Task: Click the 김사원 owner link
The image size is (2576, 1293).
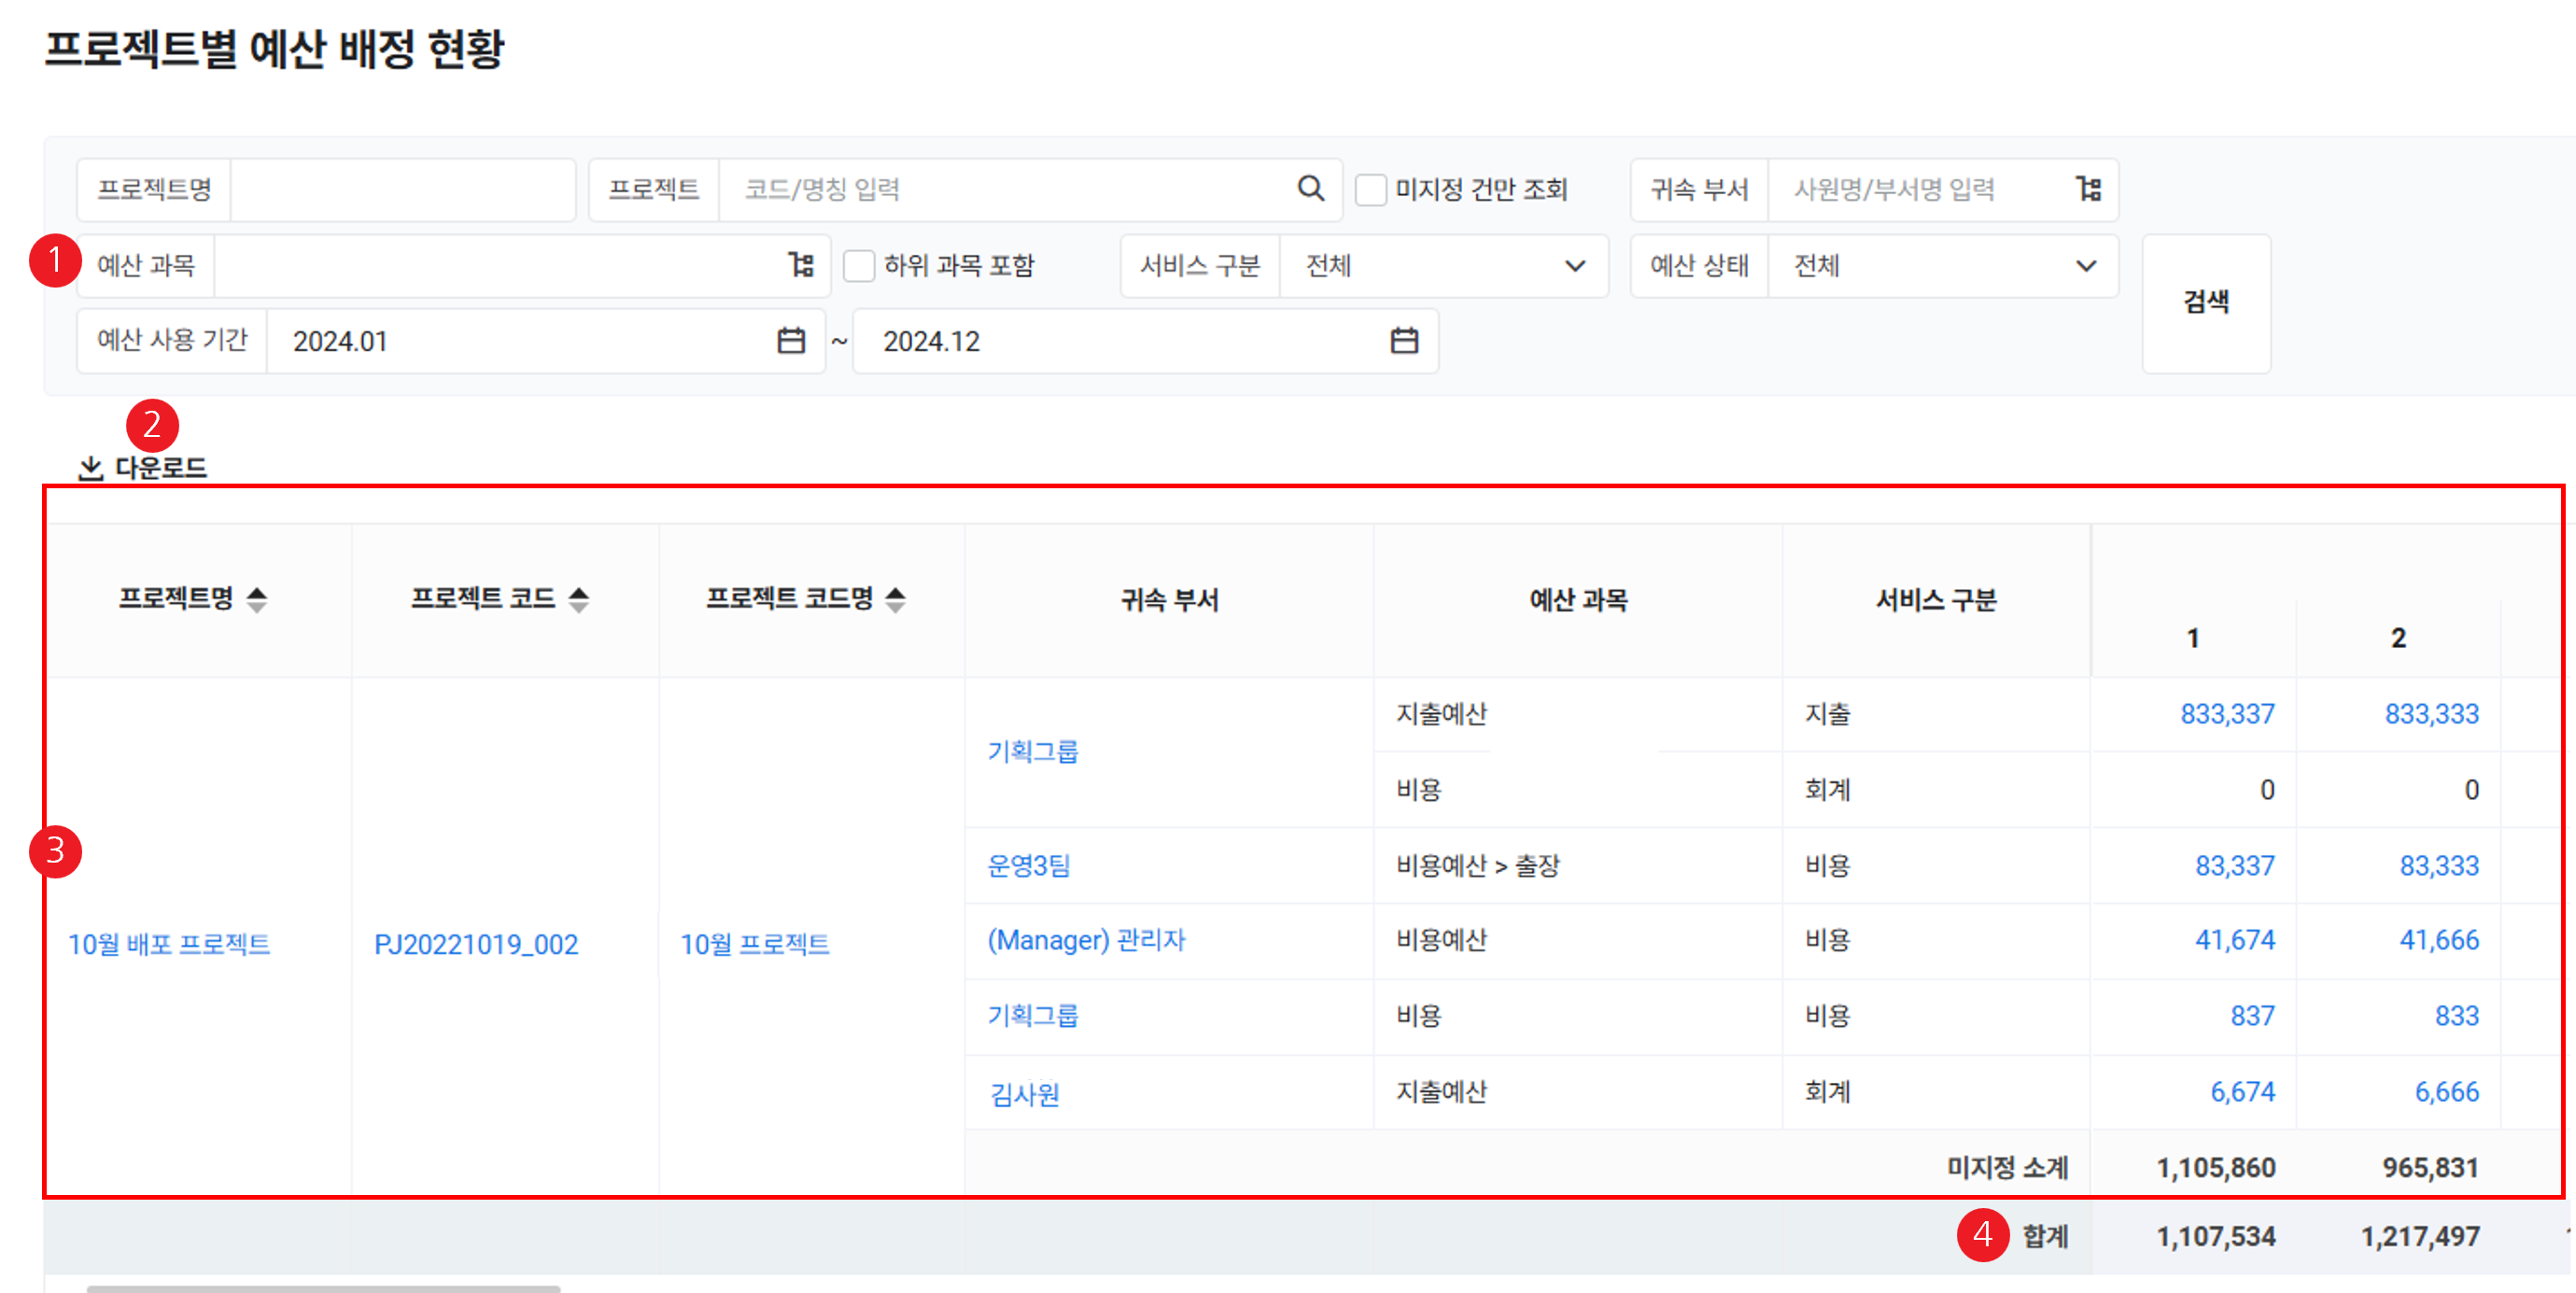Action: point(1024,1094)
